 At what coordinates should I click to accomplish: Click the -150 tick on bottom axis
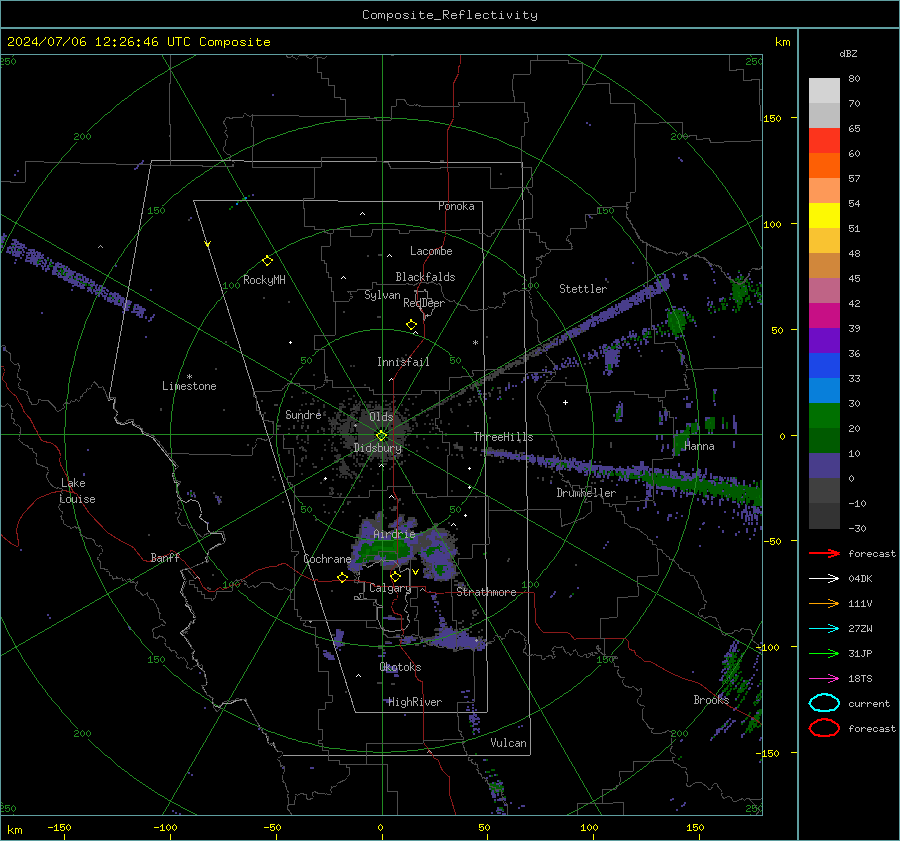(x=59, y=827)
